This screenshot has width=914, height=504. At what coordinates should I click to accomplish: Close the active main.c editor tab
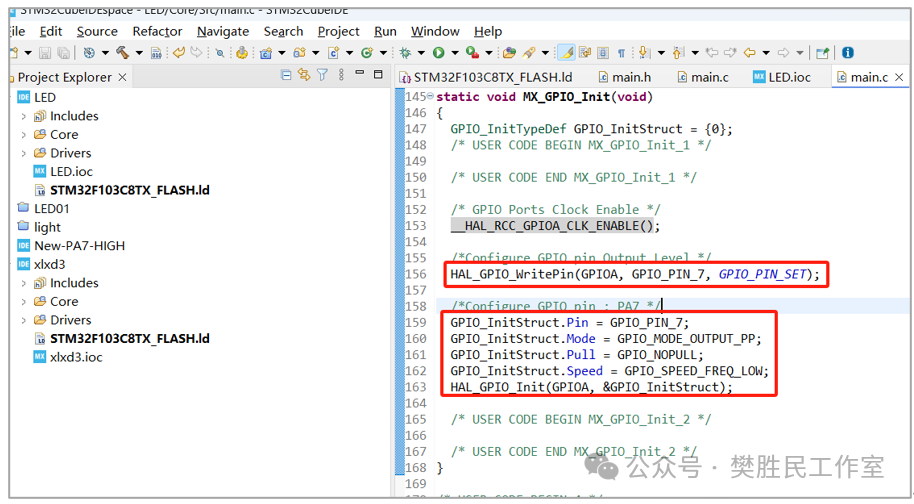pyautogui.click(x=899, y=77)
